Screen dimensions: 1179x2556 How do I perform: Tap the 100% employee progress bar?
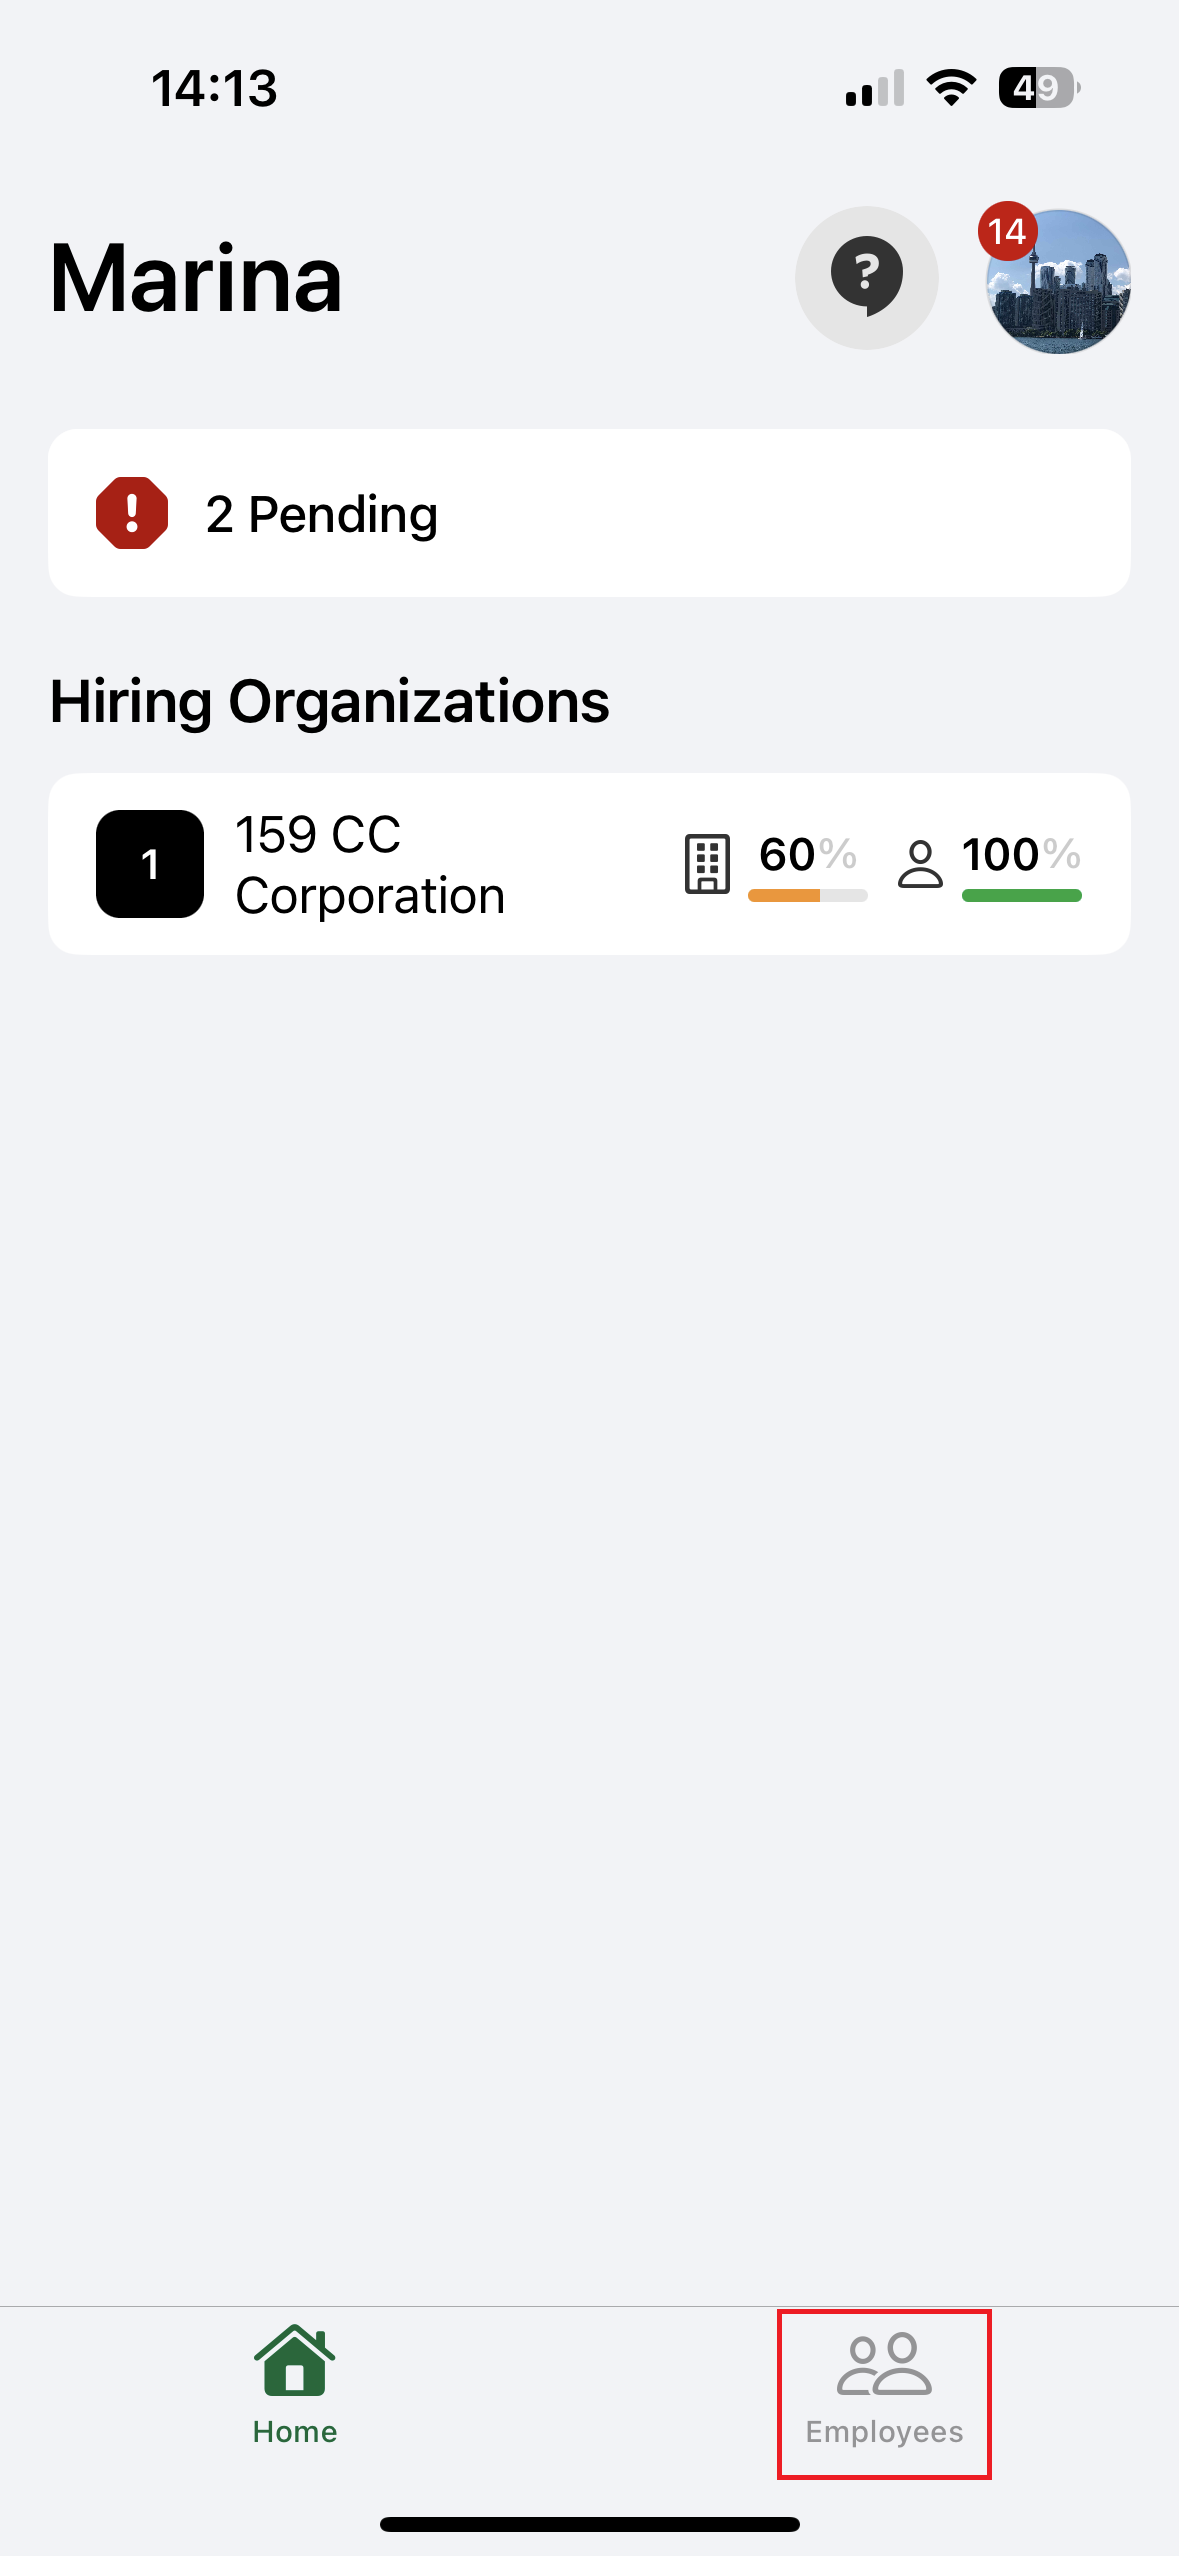pos(1021,895)
